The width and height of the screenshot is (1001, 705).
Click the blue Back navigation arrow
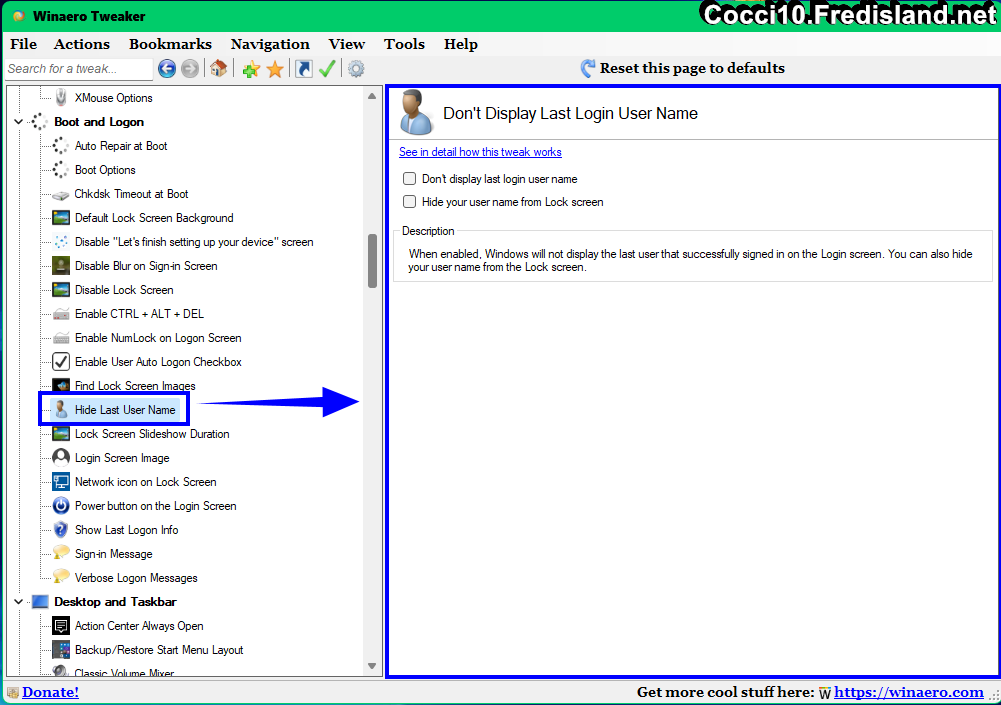point(167,68)
